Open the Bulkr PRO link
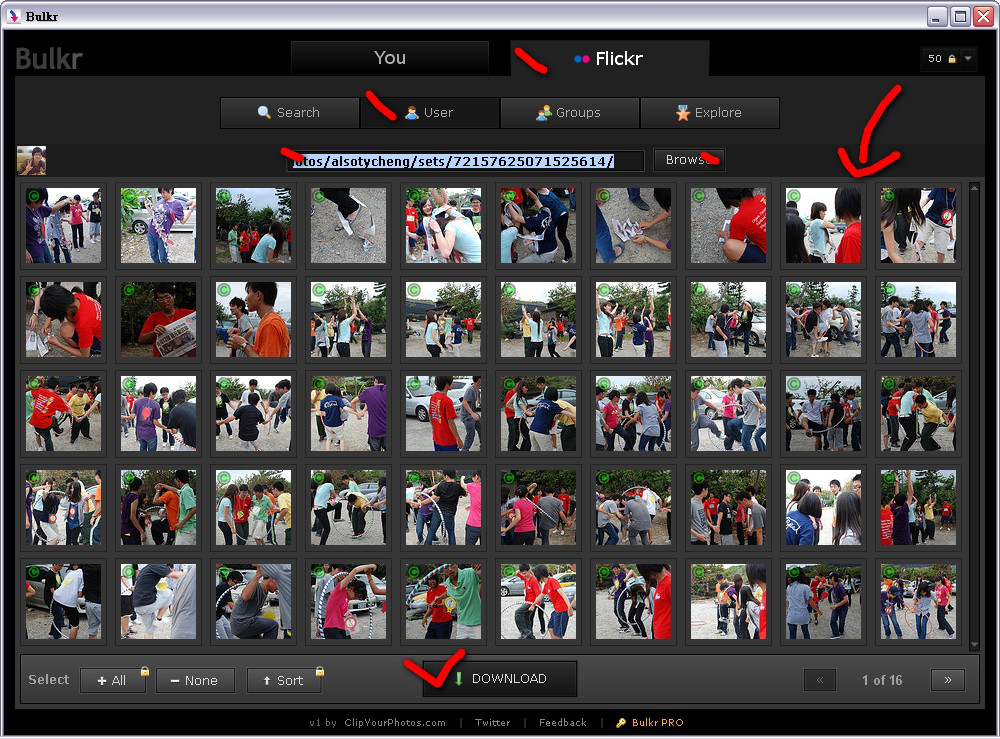Screen dimensions: 1000x739 point(658,722)
